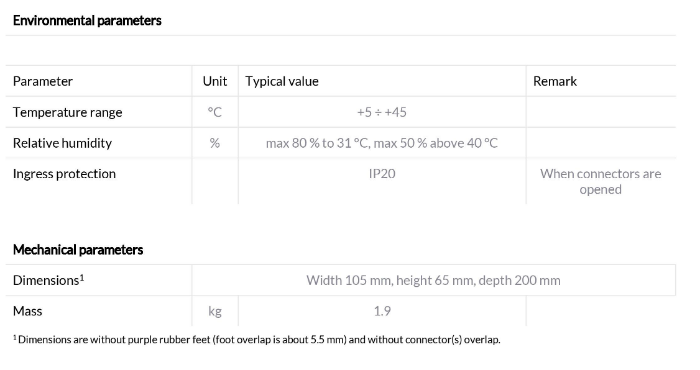This screenshot has height=370, width=700.
Task: Select the 'Dimensions' row label
Action: [49, 280]
